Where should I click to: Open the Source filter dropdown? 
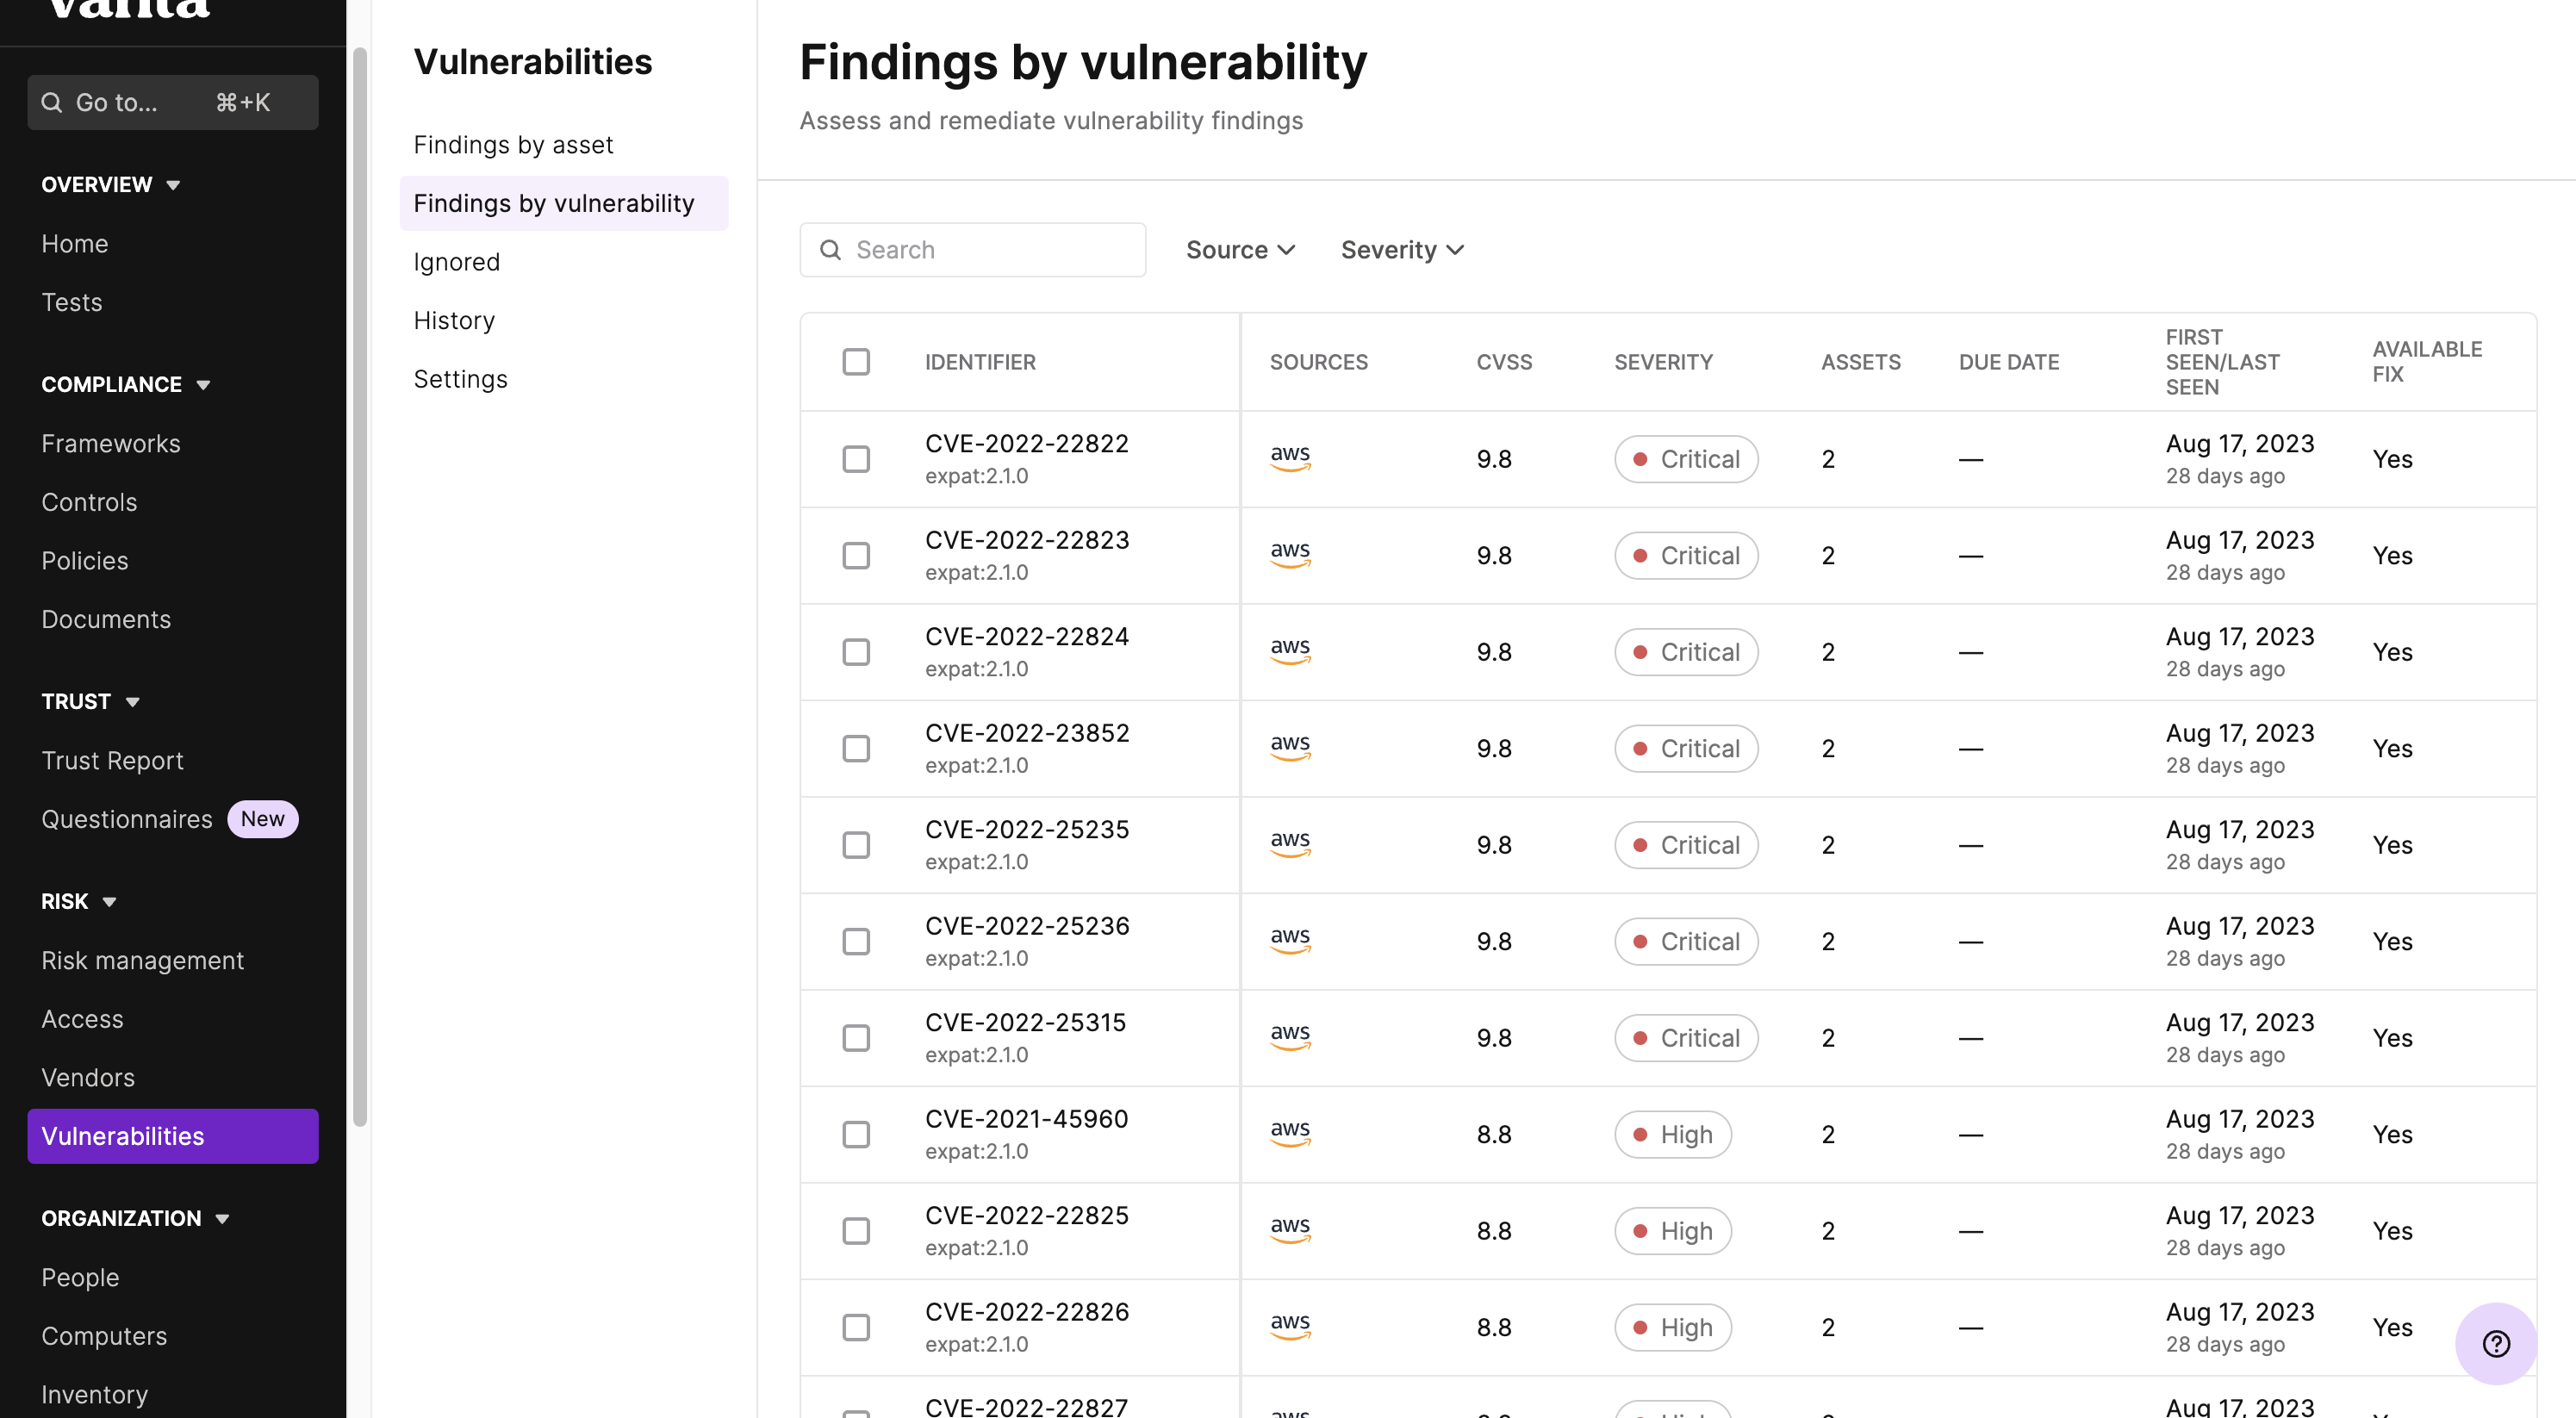point(1241,250)
